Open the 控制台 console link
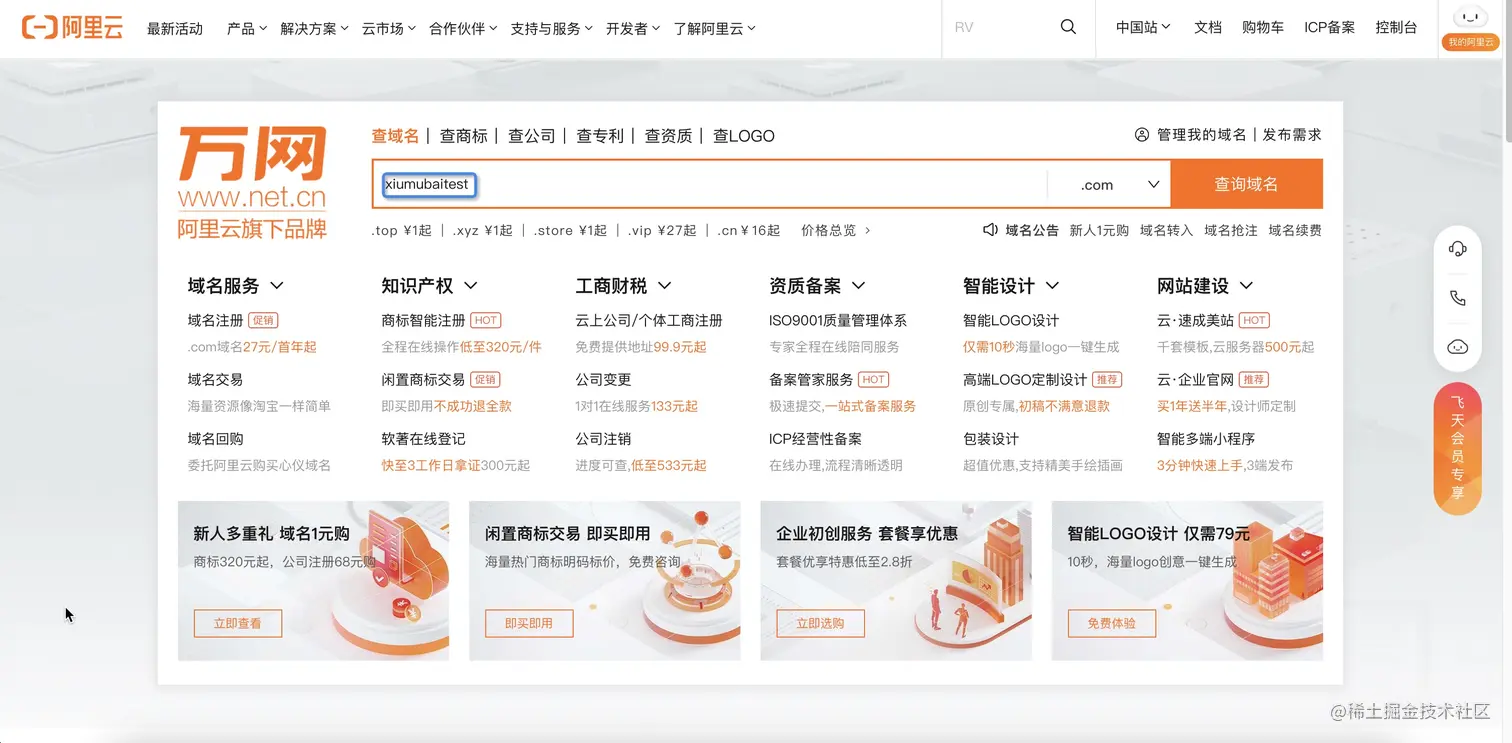The height and width of the screenshot is (743, 1512). point(1396,28)
